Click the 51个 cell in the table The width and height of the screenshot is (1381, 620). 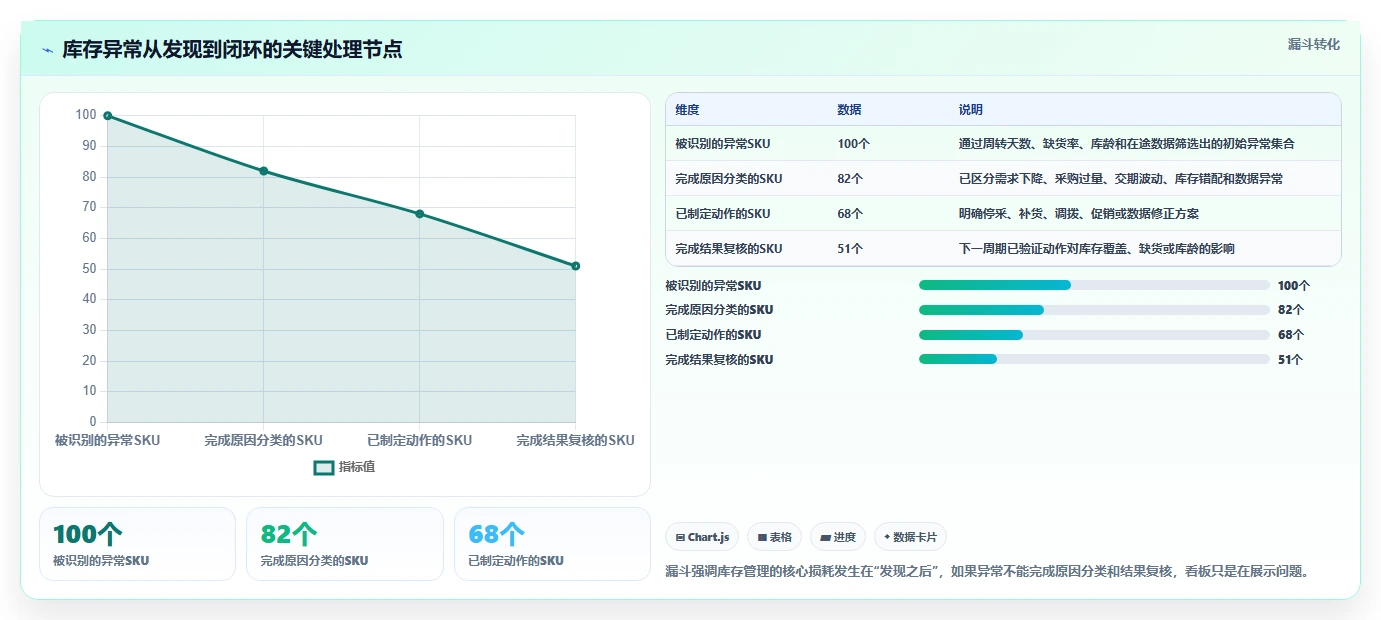pyautogui.click(x=850, y=249)
